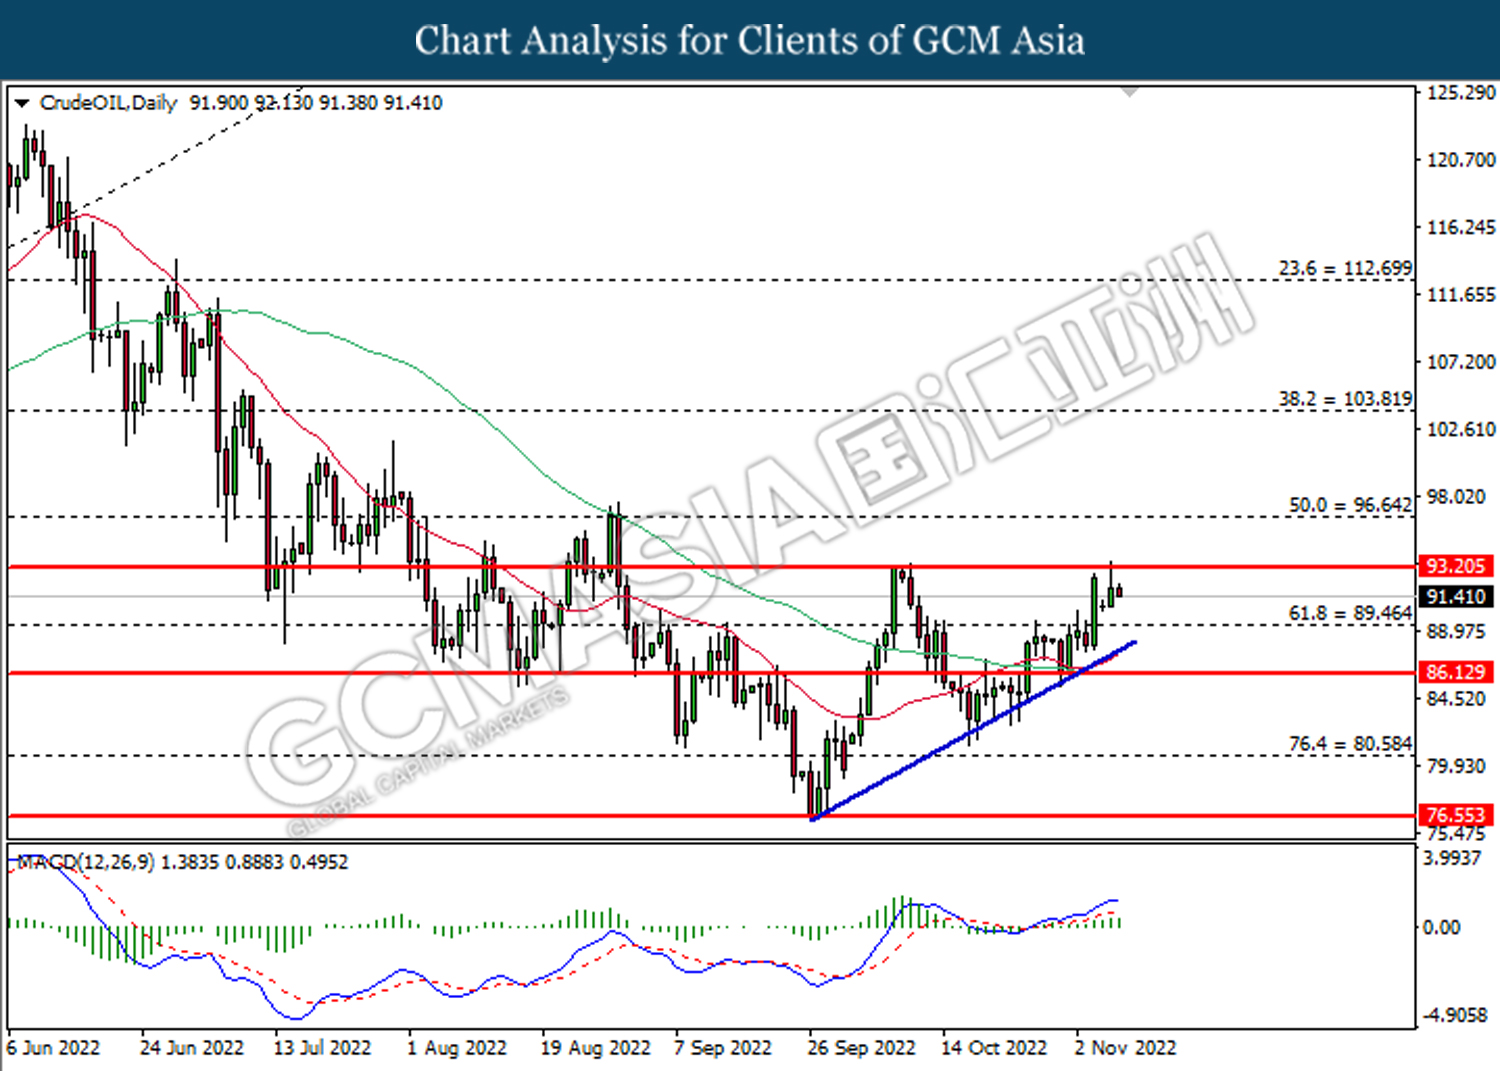Screen dimensions: 1500x1071
Task: Click the 107.200 price axis value
Action: (1461, 362)
